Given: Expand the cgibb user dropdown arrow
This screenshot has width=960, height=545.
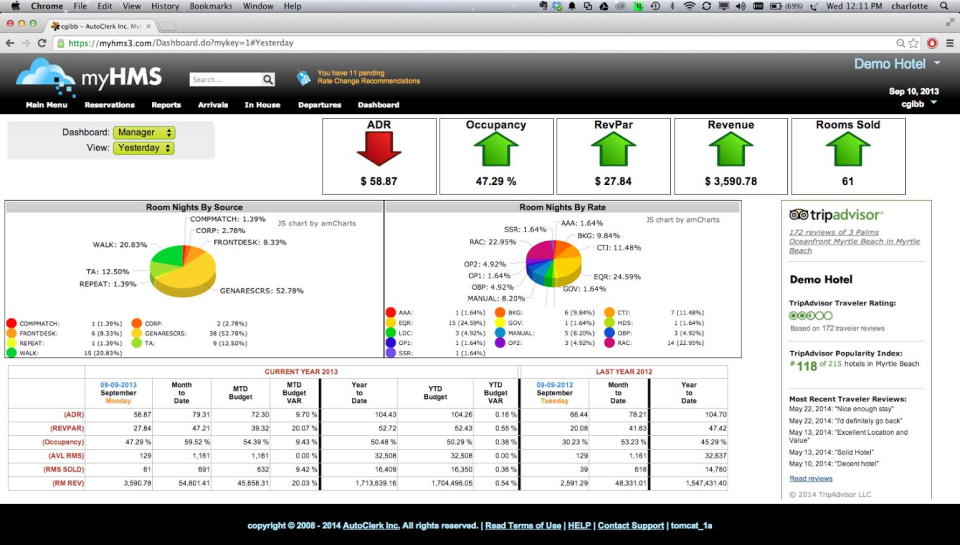Looking at the screenshot, I should click(x=934, y=103).
